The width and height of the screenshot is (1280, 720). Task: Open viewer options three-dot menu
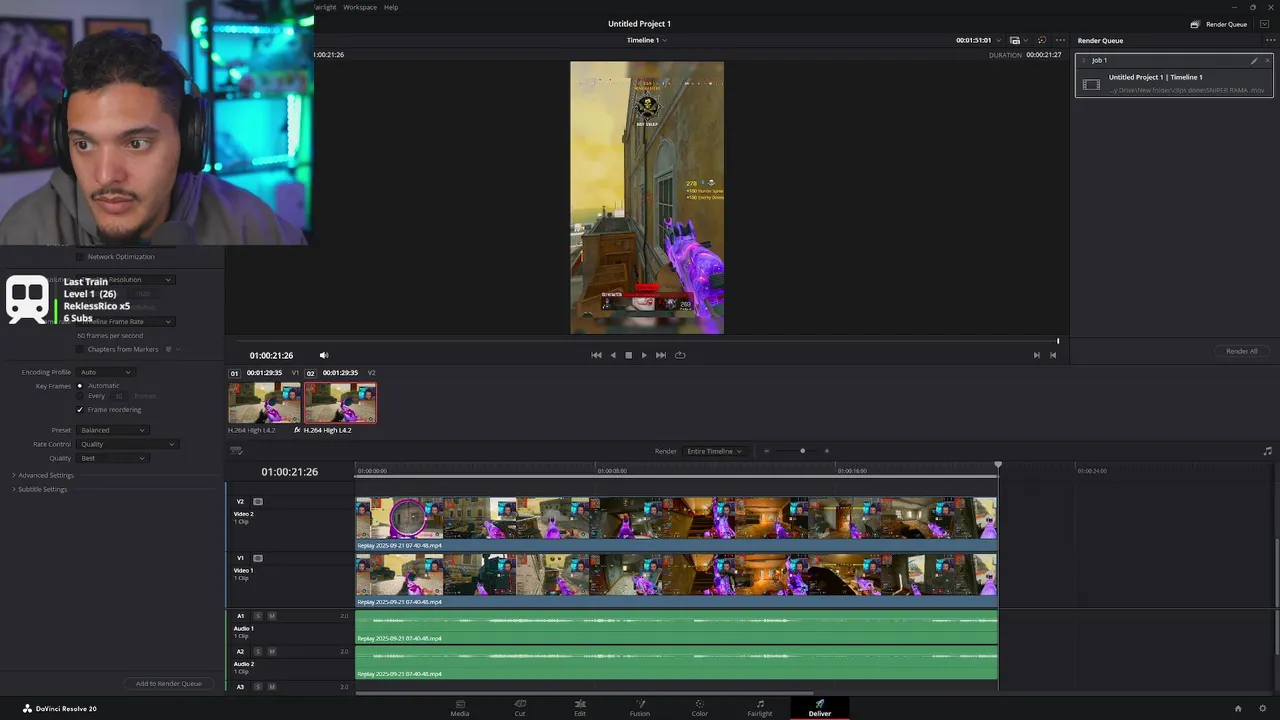pos(1060,40)
